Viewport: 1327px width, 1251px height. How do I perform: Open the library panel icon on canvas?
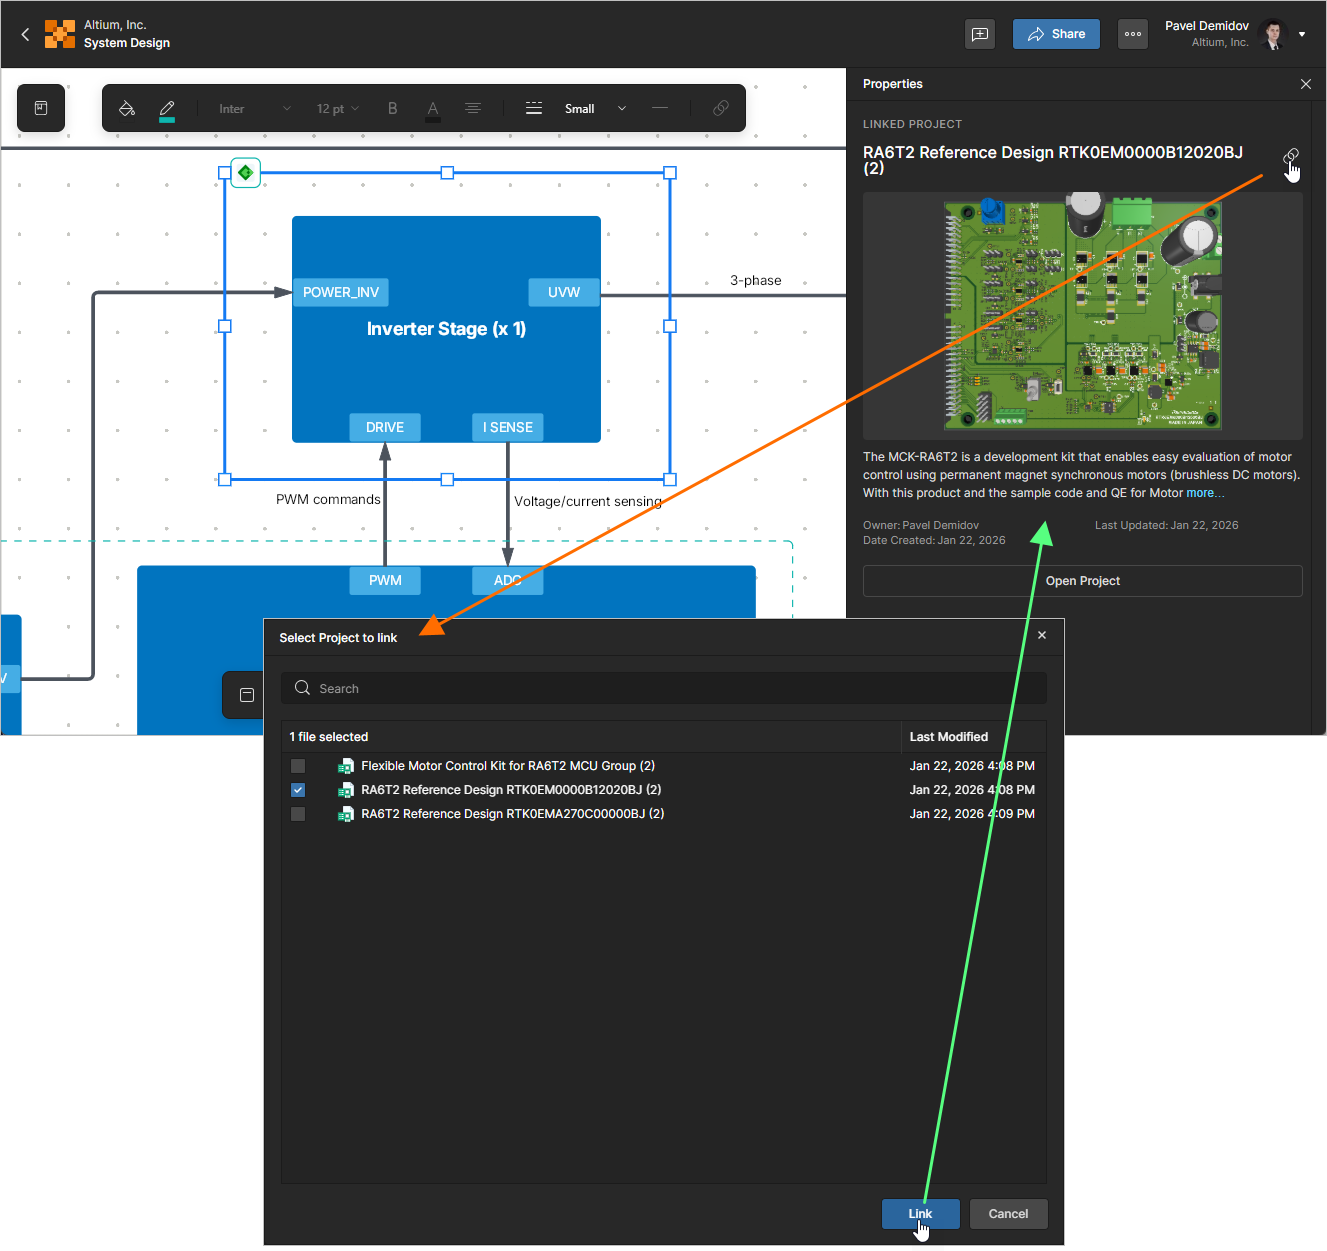pyautogui.click(x=41, y=108)
